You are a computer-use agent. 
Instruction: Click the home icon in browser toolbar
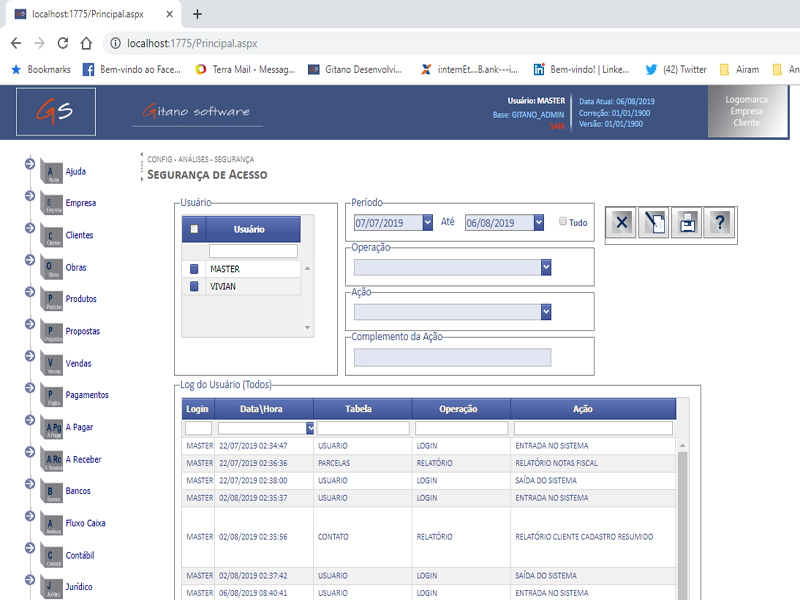pos(87,44)
